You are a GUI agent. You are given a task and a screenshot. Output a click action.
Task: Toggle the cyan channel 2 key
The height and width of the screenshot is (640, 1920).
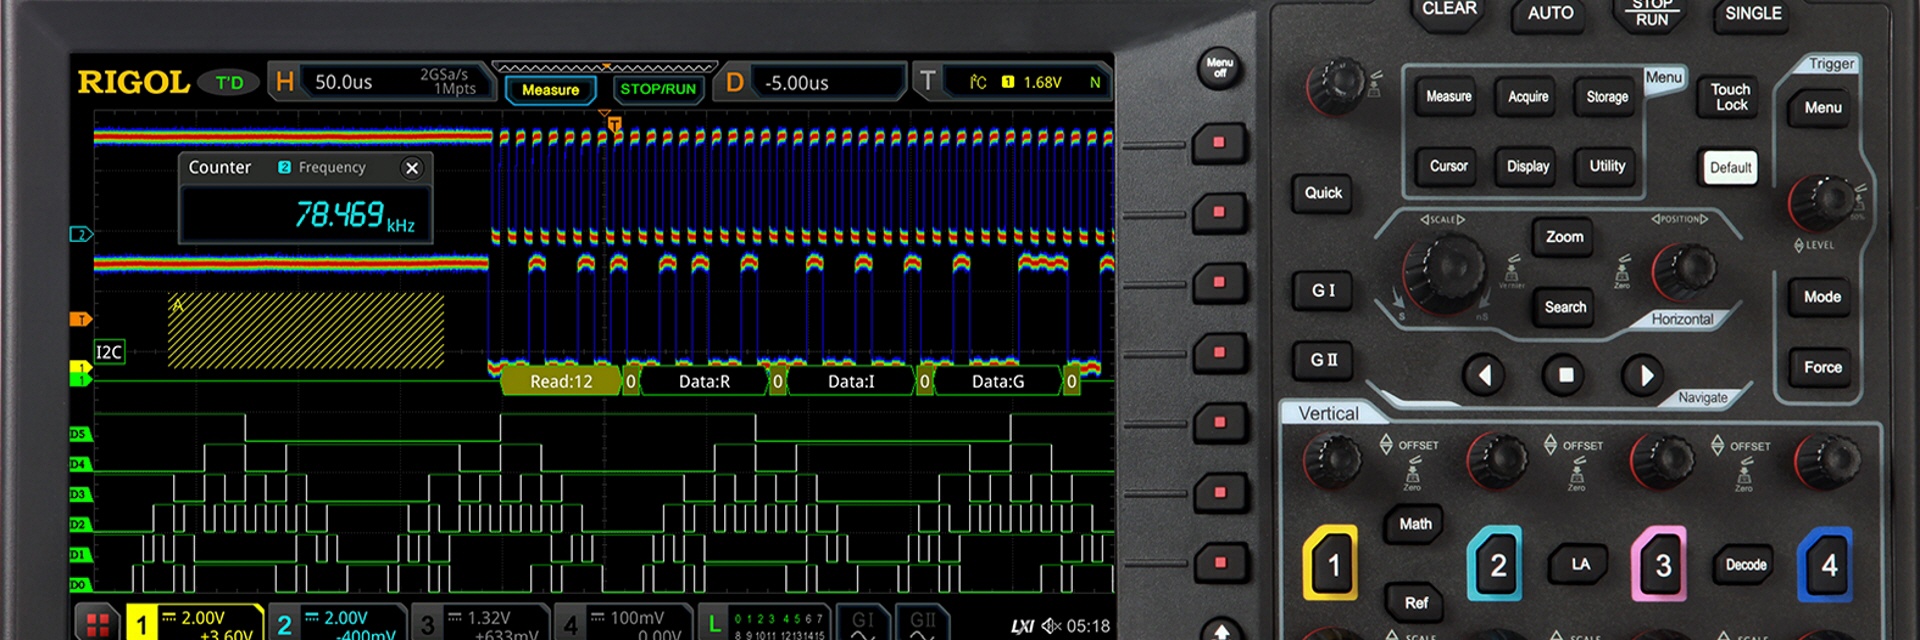point(1496,564)
